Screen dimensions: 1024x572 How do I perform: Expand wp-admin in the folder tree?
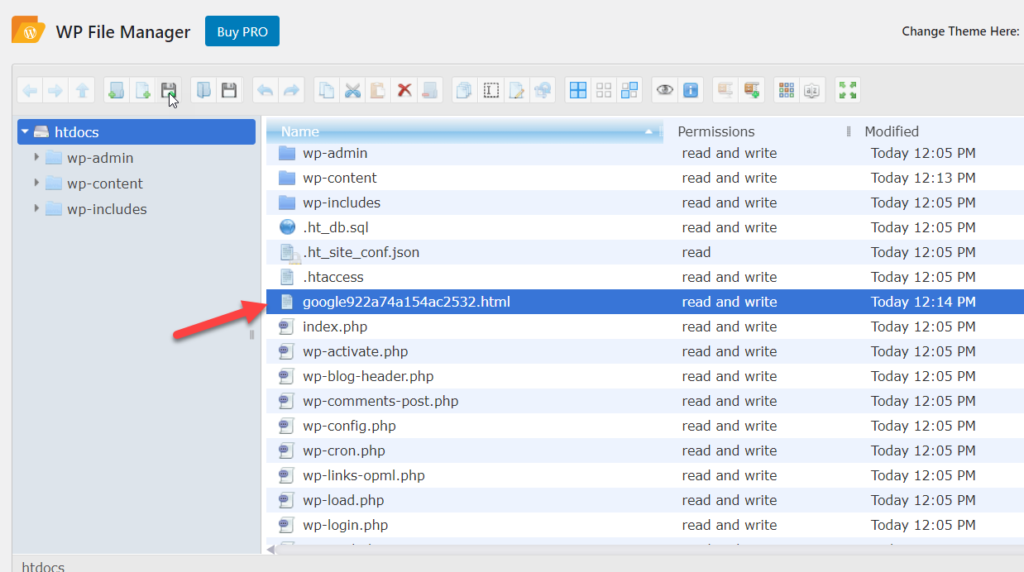[x=37, y=157]
